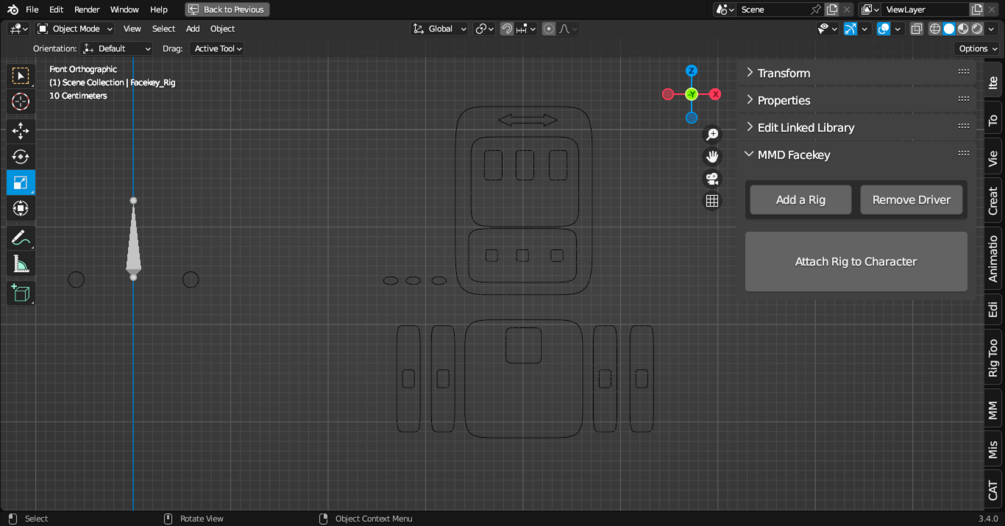The image size is (1005, 526).
Task: Pick the Measure tool
Action: coord(21,265)
